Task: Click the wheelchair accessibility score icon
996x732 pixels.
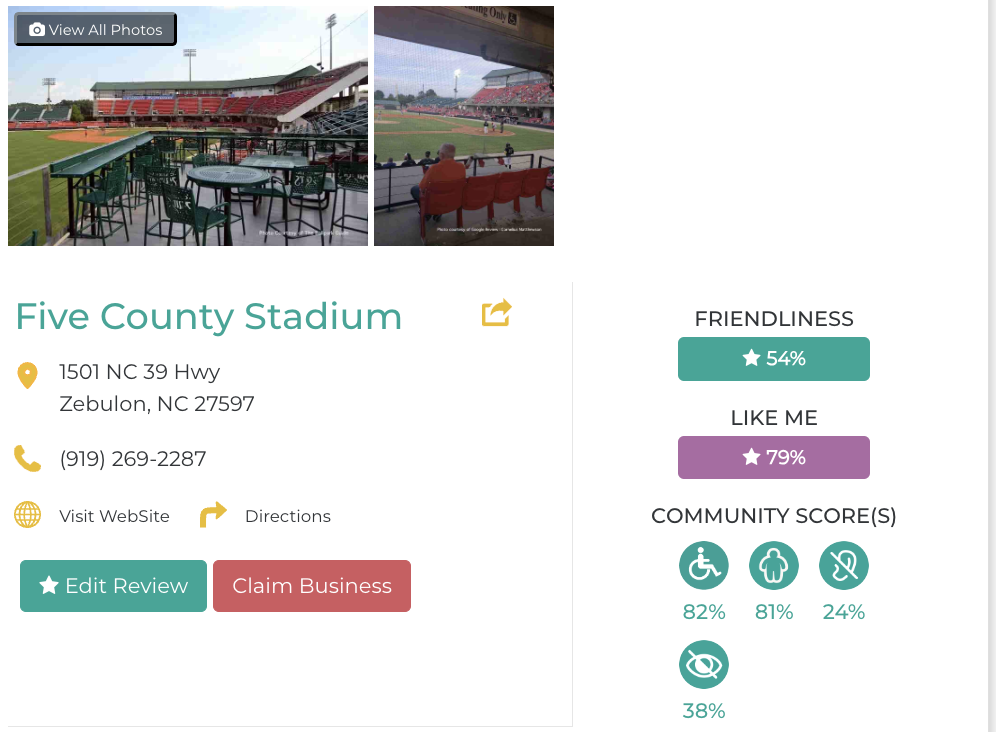Action: pos(703,566)
